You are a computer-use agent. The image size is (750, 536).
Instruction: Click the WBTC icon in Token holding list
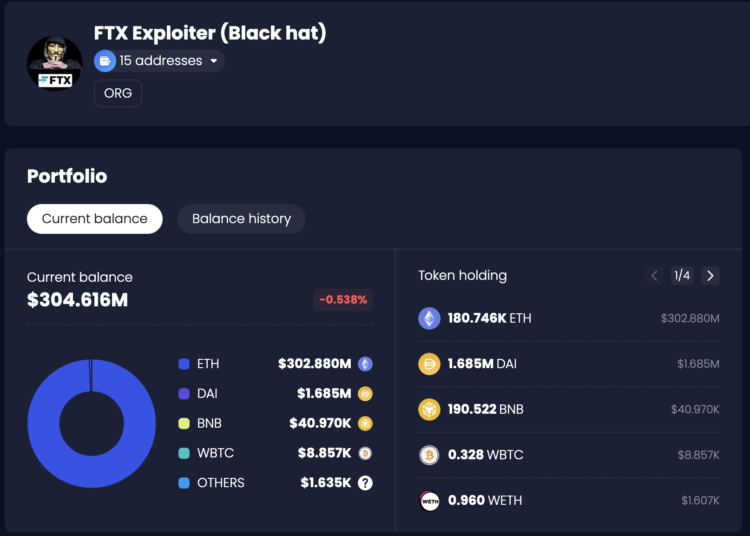click(429, 455)
